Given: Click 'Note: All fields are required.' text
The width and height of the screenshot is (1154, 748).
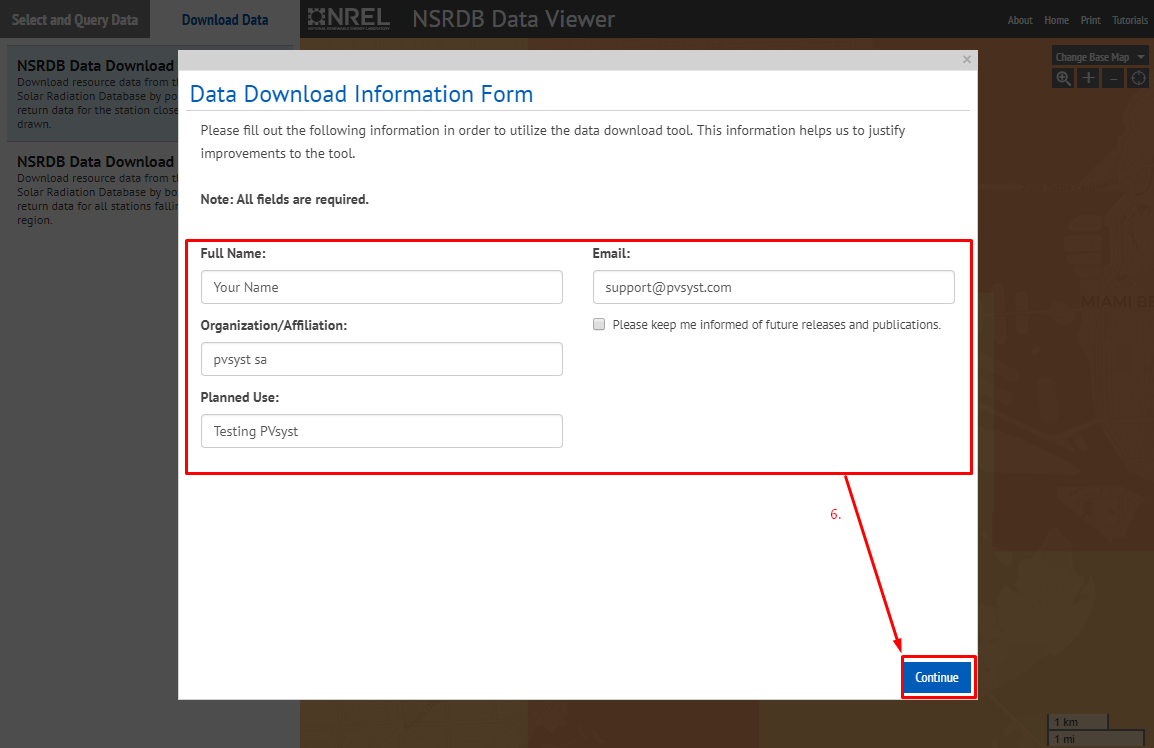Looking at the screenshot, I should coord(284,200).
